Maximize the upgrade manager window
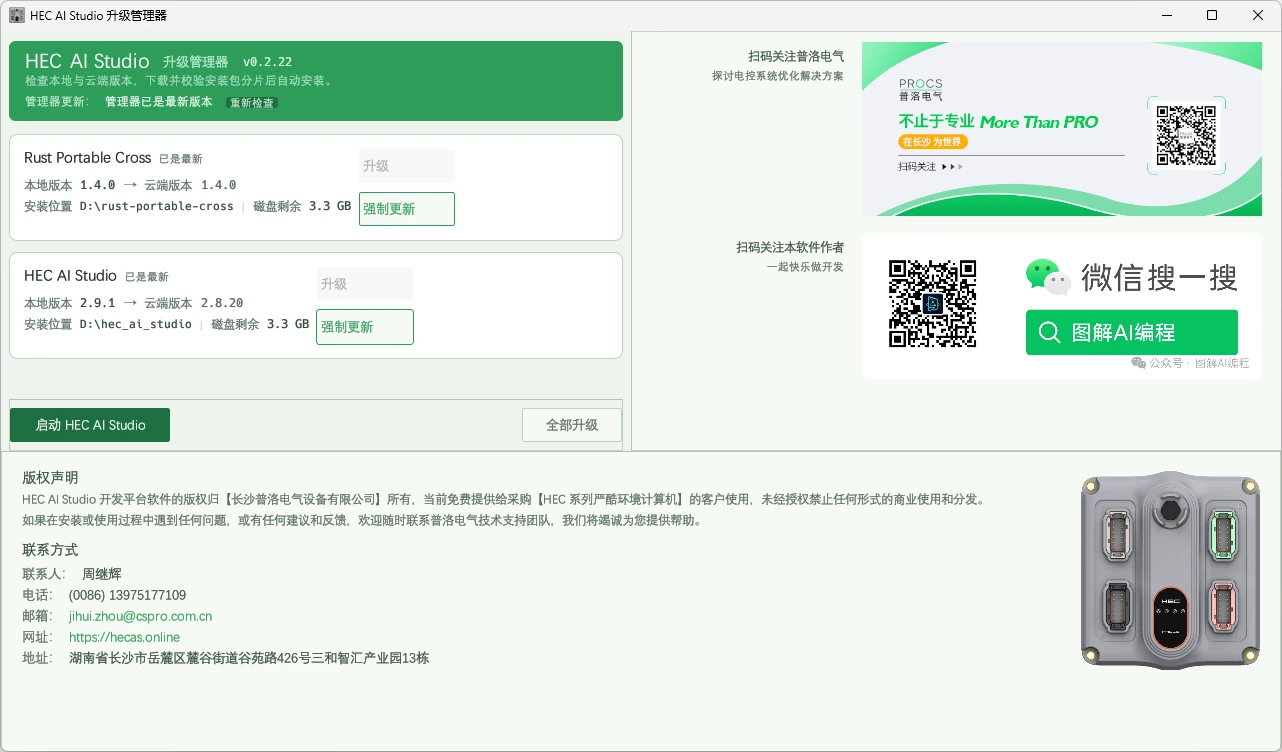1282x752 pixels. (1212, 15)
